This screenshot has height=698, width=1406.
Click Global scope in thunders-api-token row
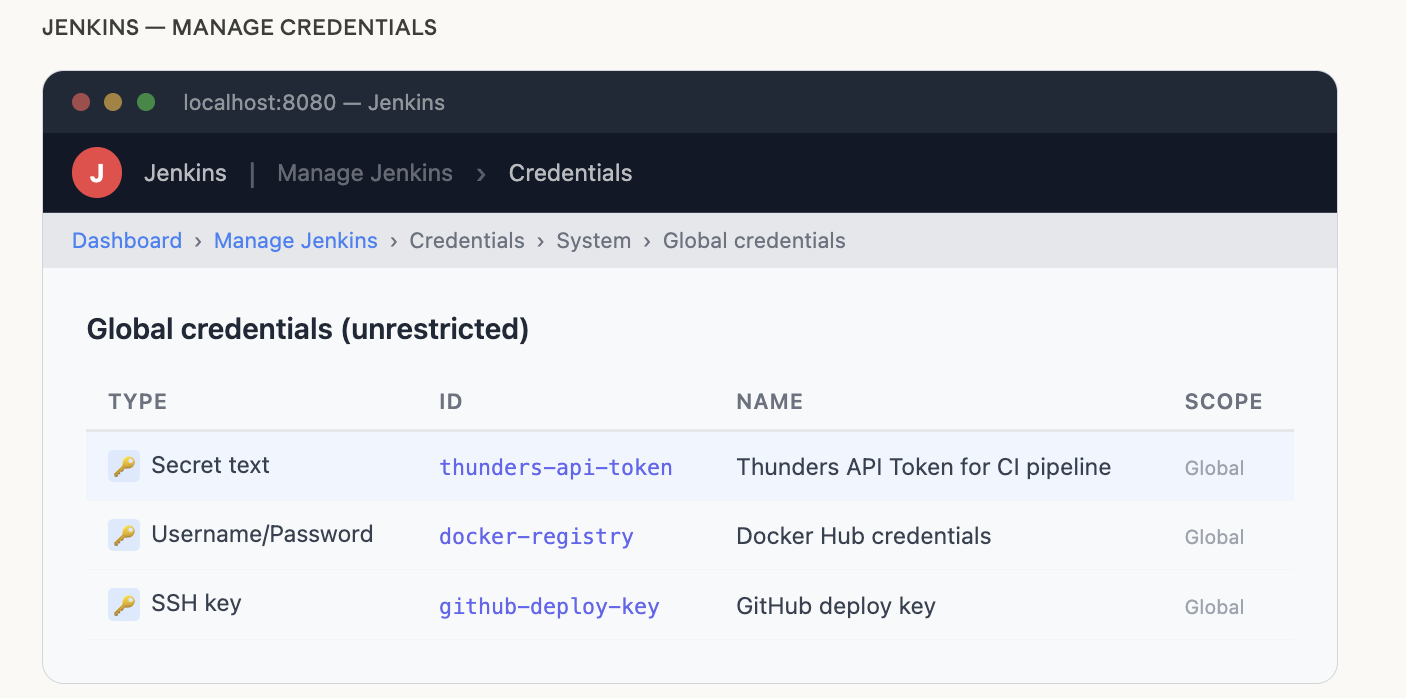pyautogui.click(x=1214, y=468)
